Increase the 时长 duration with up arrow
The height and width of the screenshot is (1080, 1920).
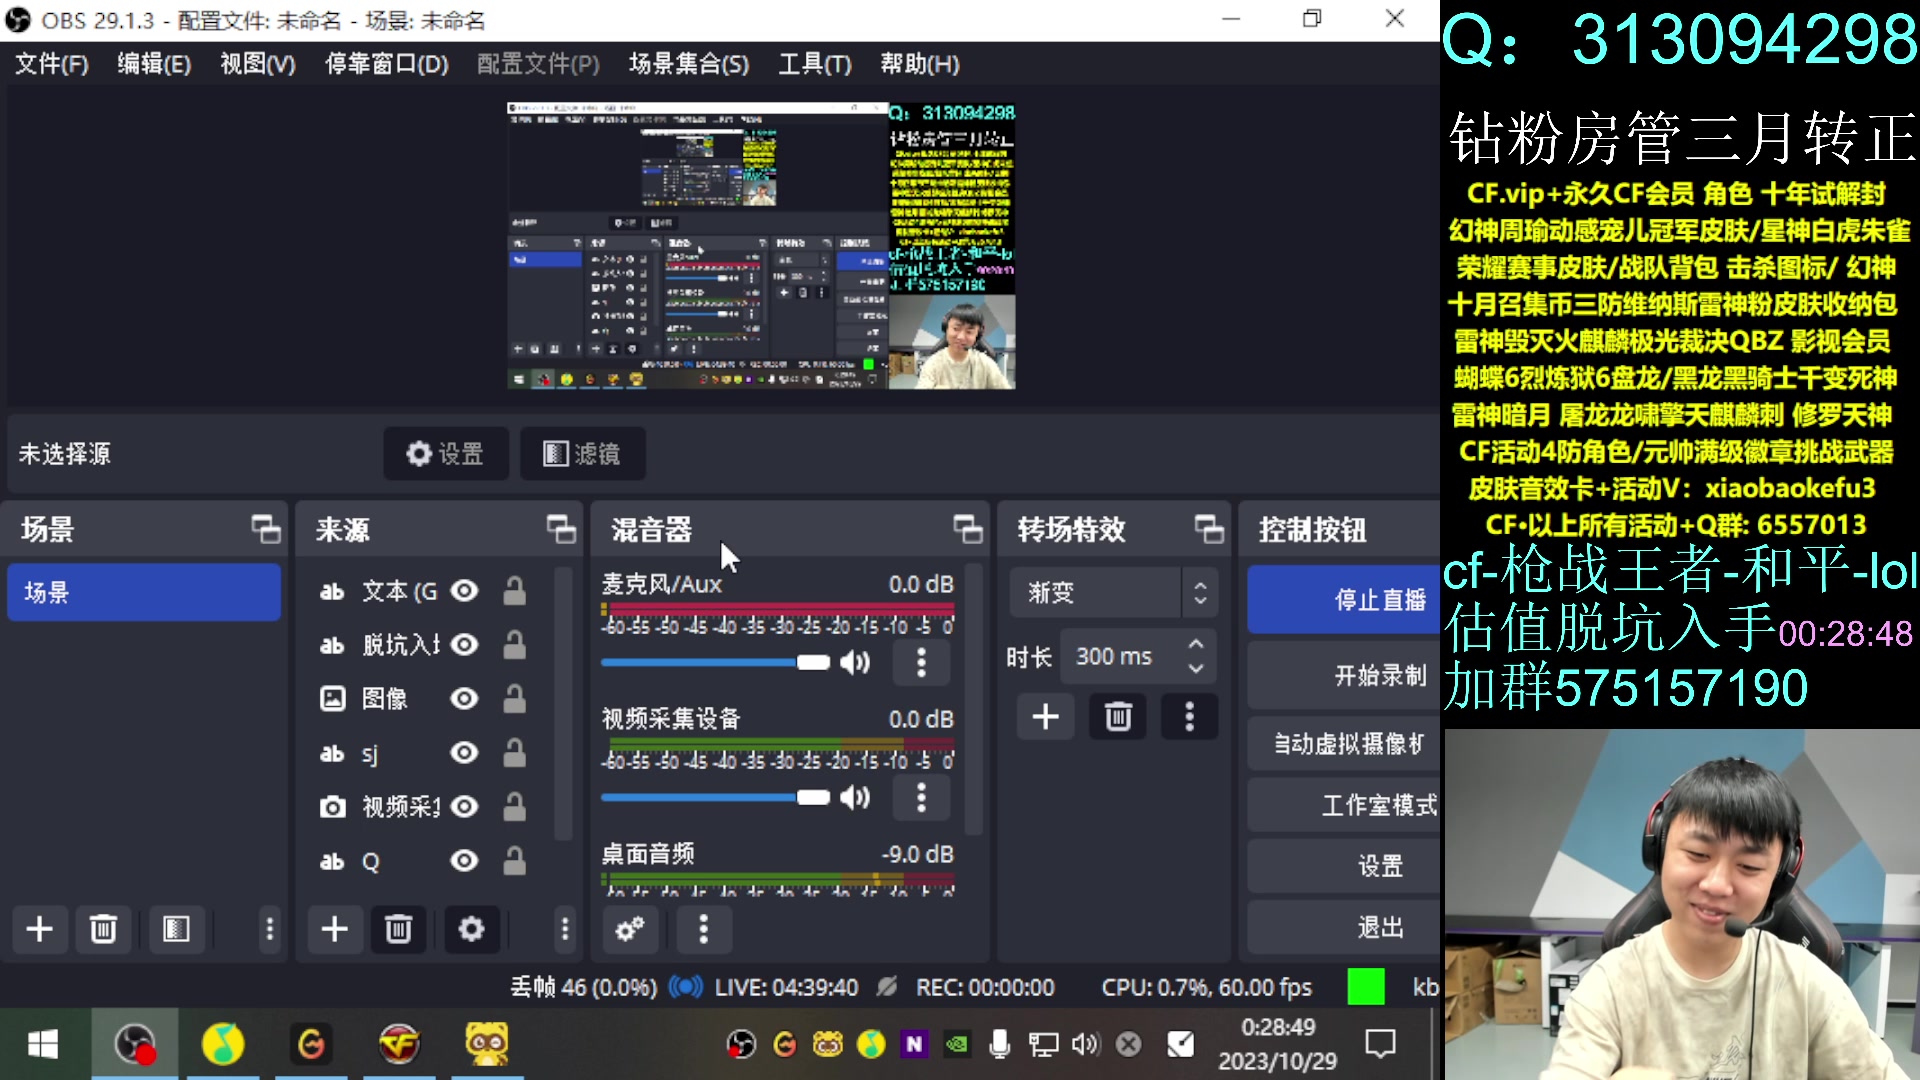coord(1196,645)
